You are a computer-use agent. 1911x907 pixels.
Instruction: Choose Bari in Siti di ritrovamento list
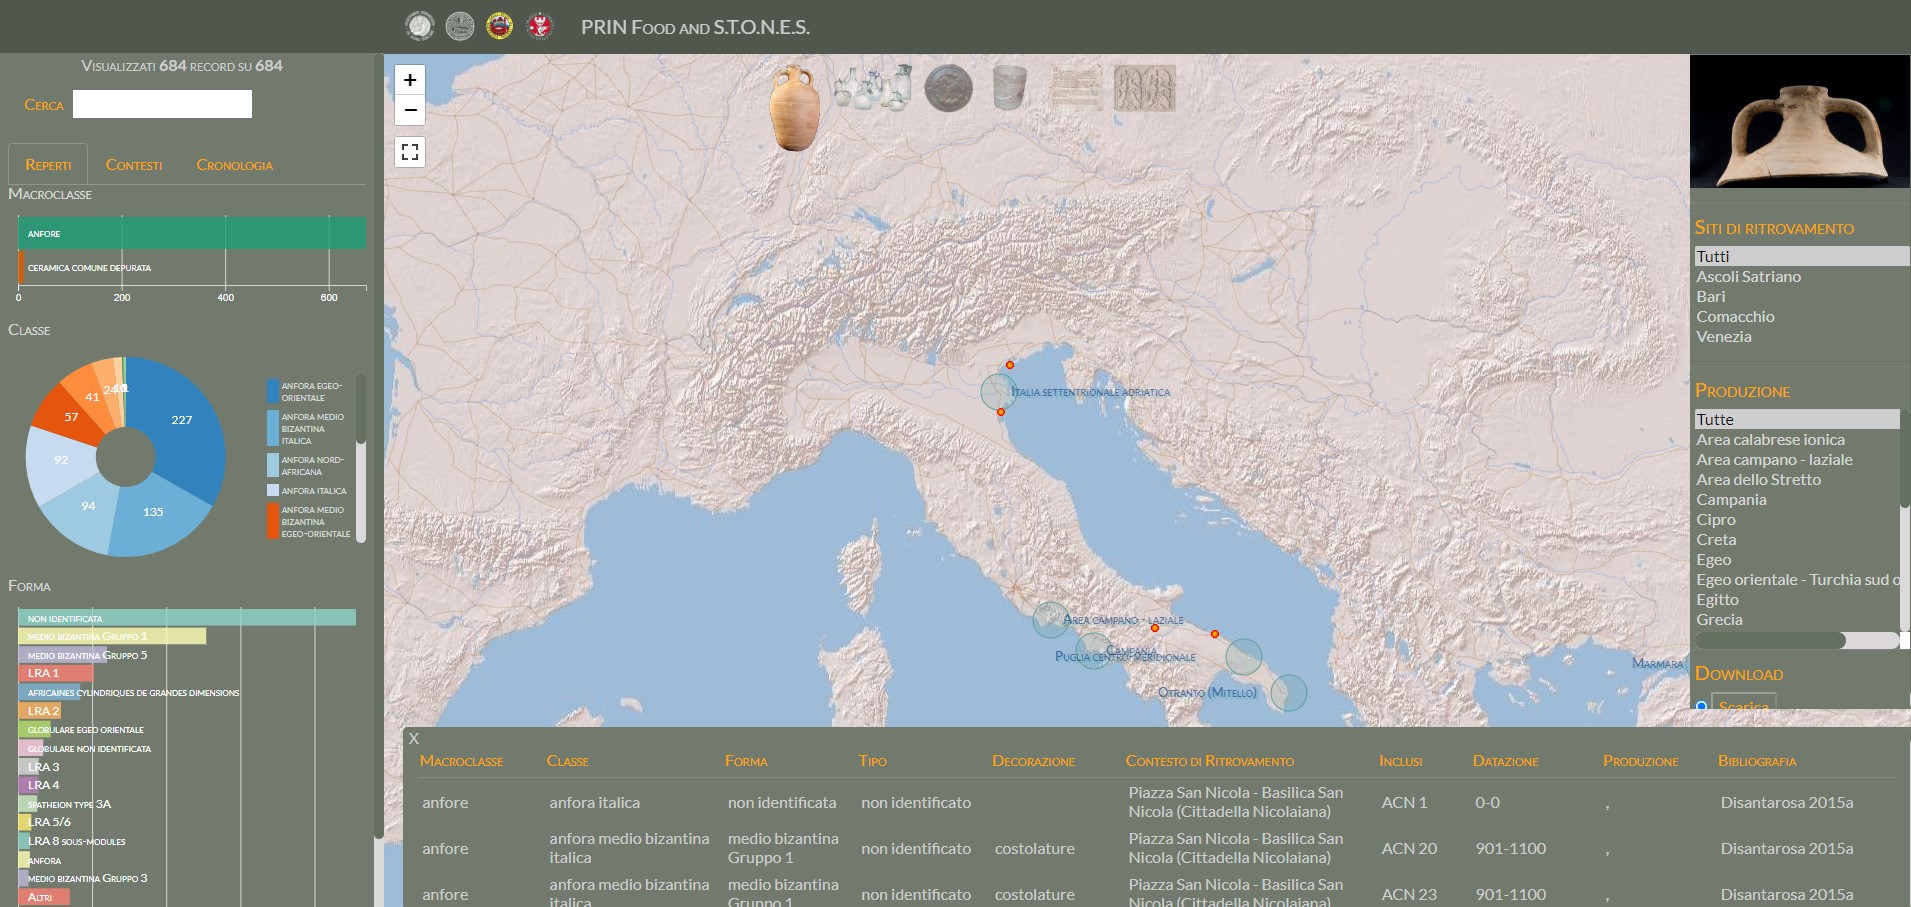click(1710, 297)
